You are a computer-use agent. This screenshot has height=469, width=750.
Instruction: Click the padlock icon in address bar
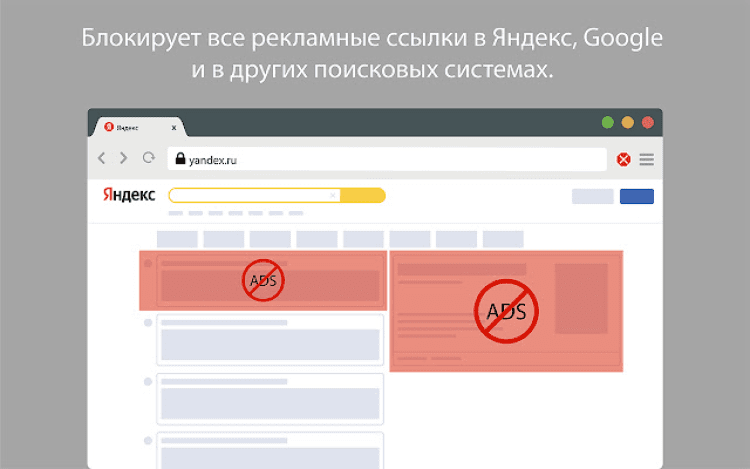(180, 158)
